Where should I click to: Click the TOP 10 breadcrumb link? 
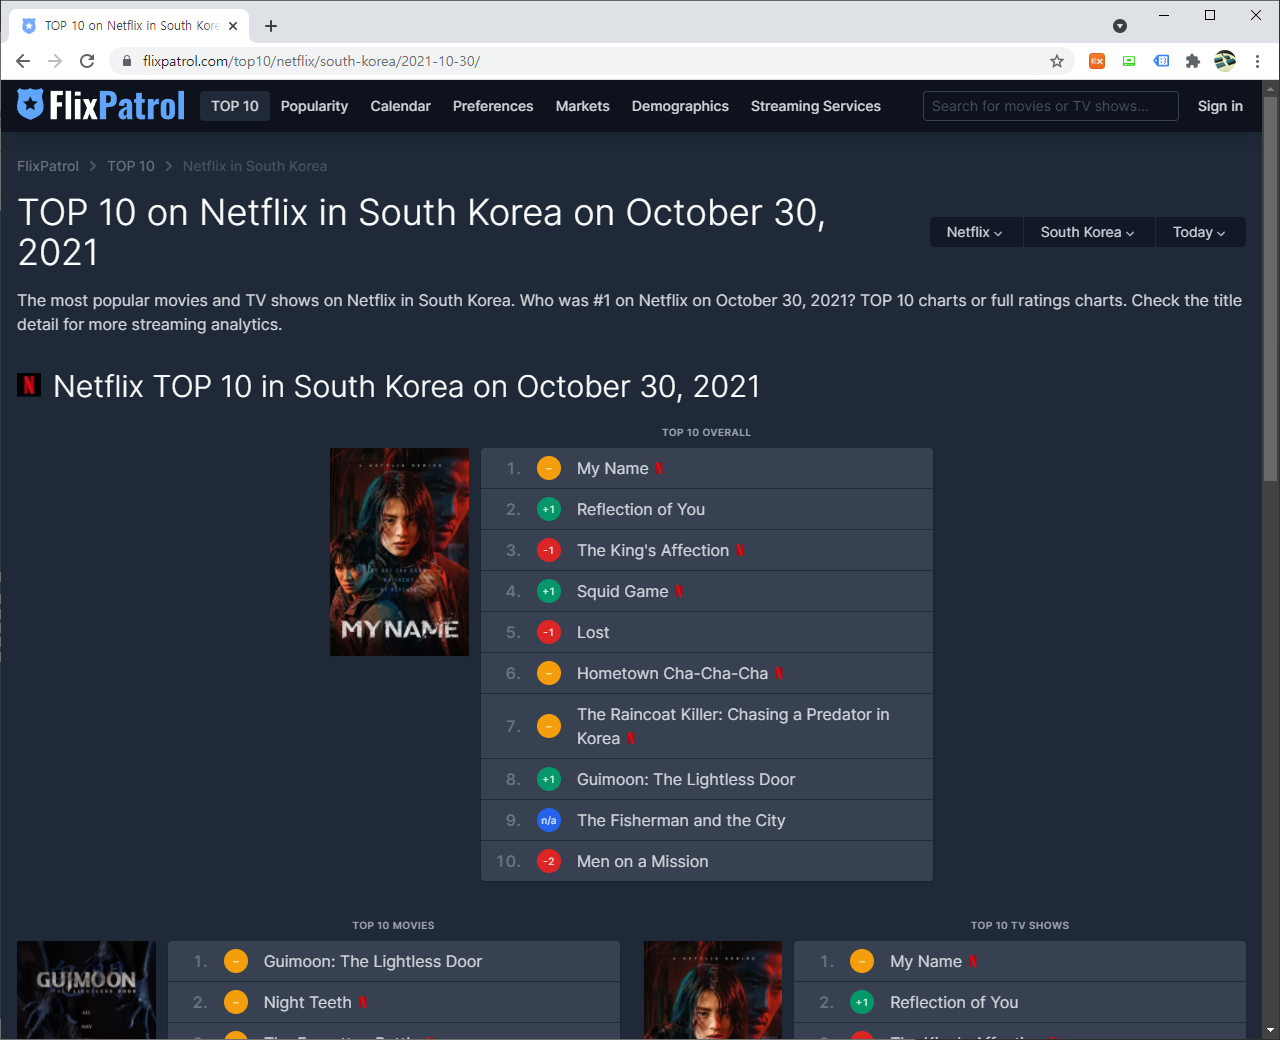pos(131,166)
